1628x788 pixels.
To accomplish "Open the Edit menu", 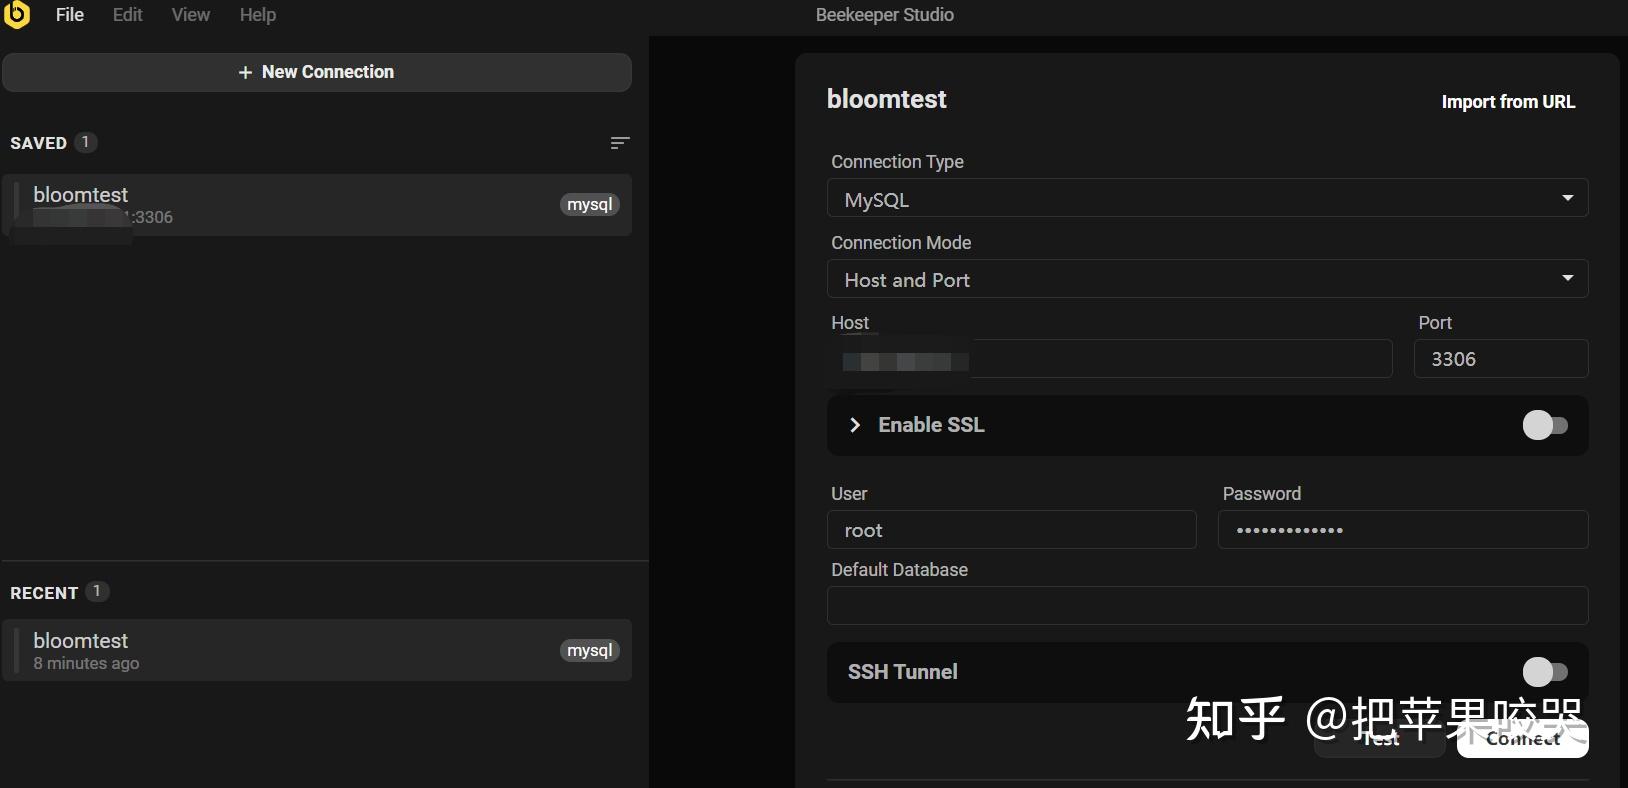I will [x=127, y=15].
